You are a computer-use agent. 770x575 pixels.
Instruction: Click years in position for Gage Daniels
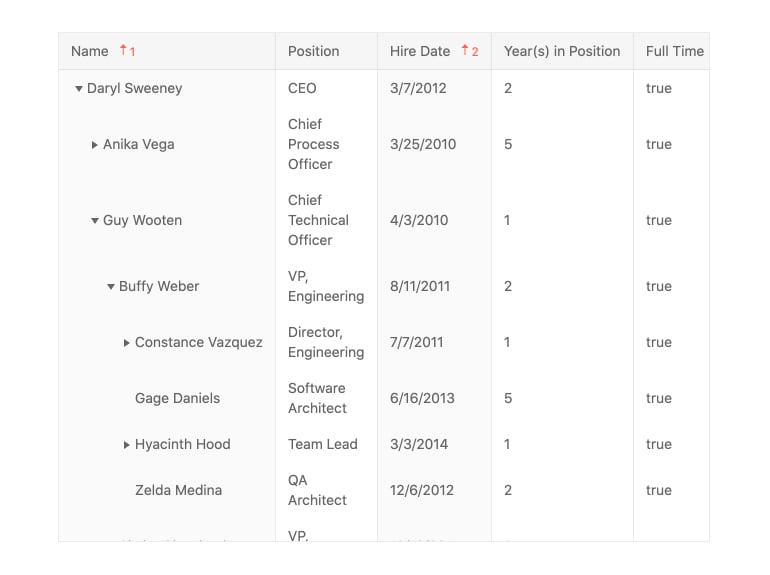click(x=508, y=398)
